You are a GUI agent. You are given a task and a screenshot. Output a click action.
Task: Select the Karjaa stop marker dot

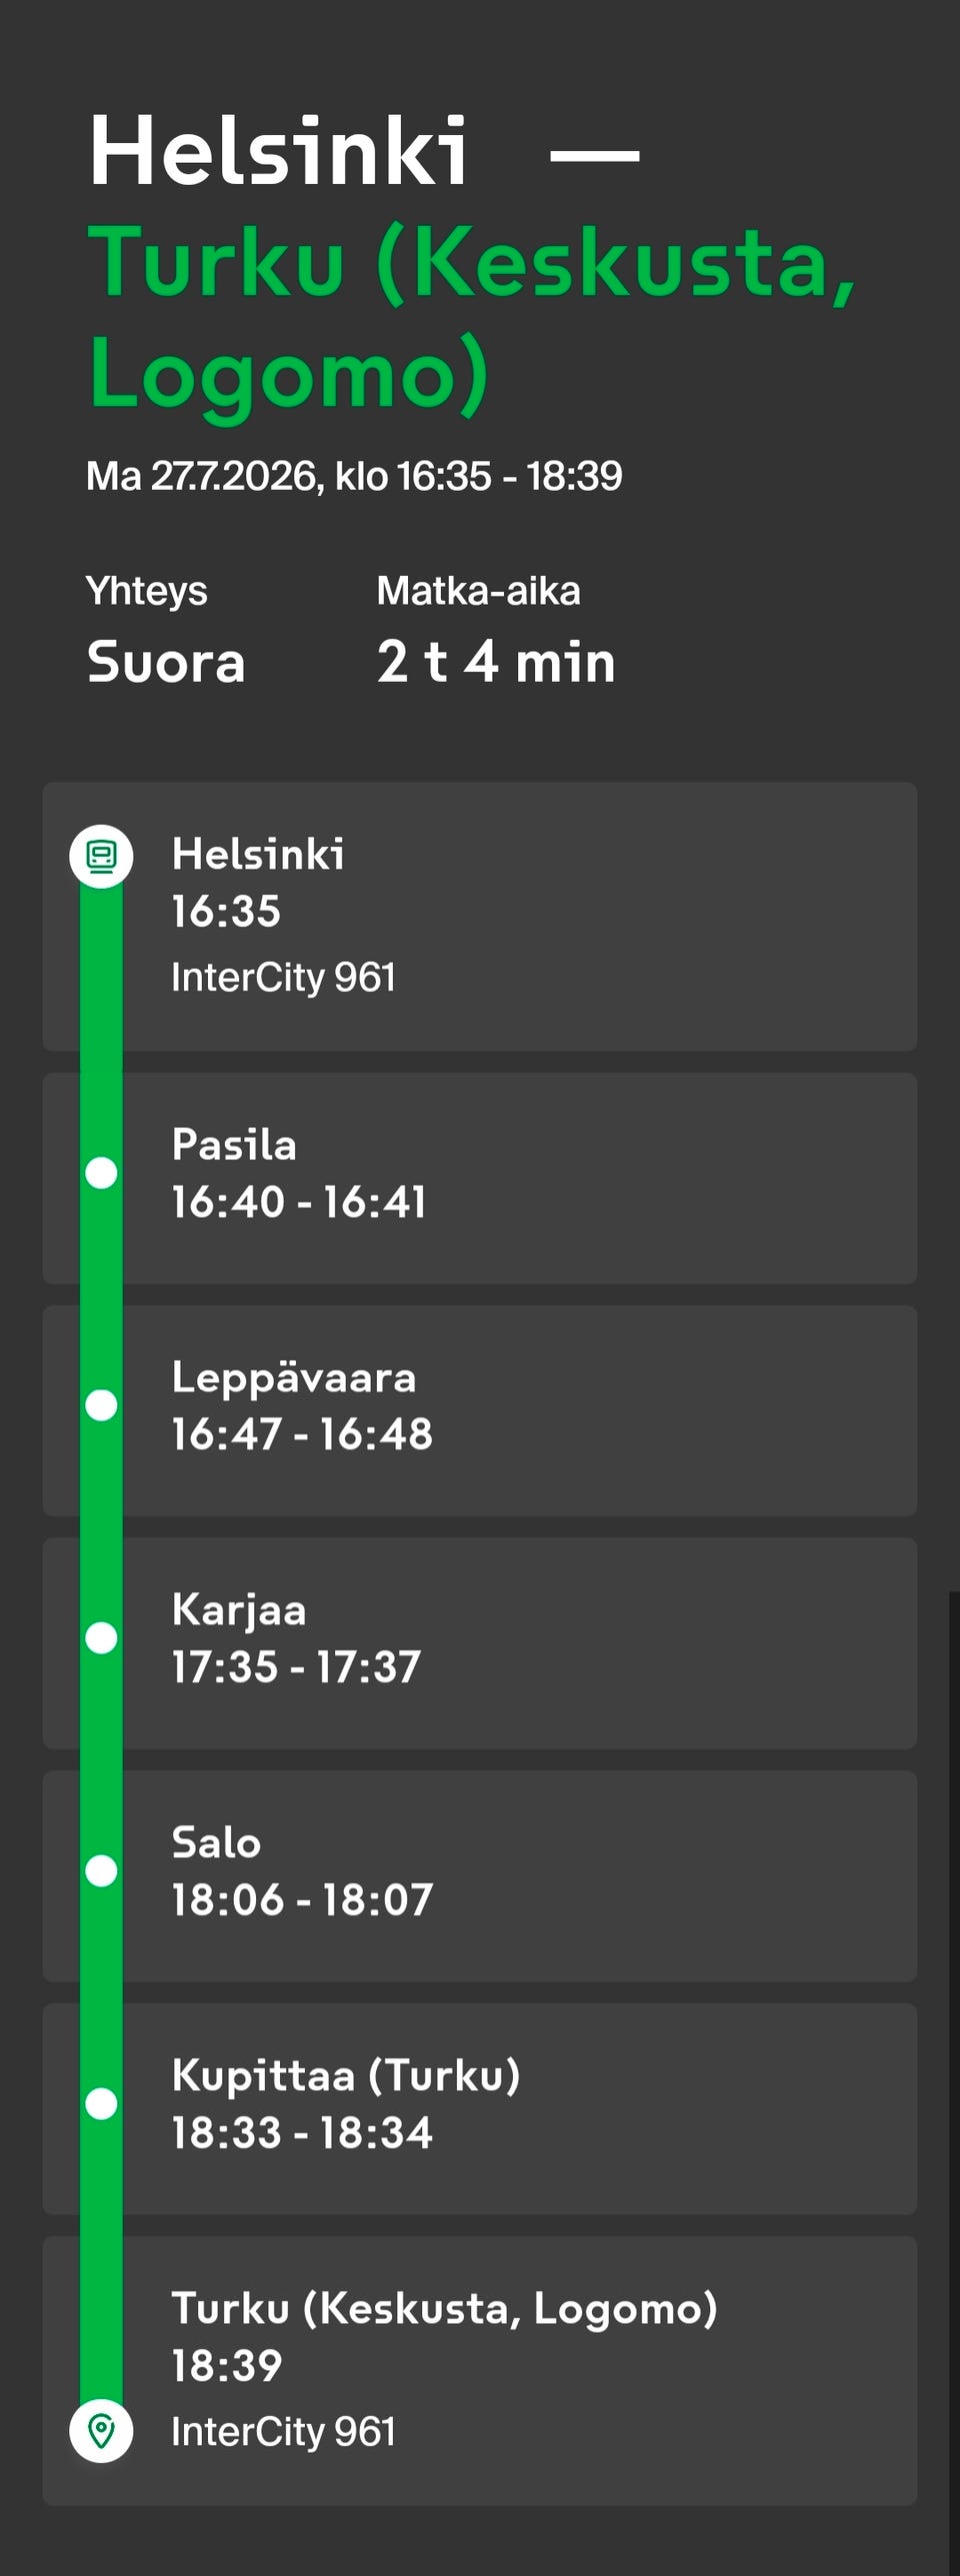tap(101, 1638)
